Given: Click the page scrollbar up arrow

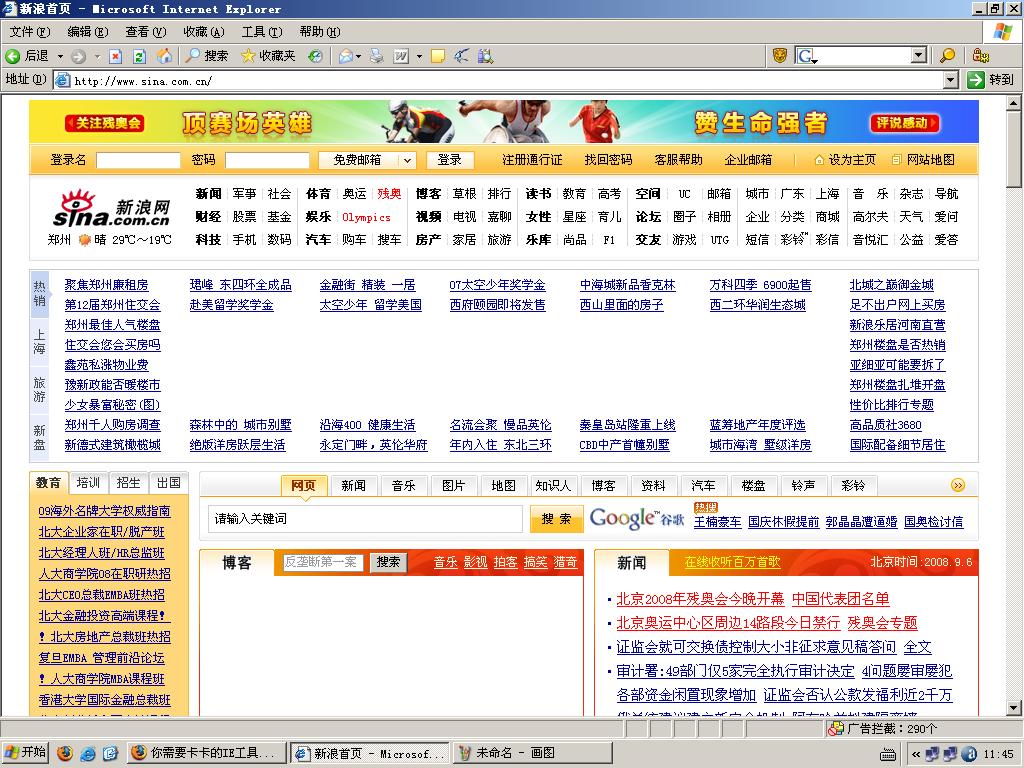Looking at the screenshot, I should pos(1014,103).
